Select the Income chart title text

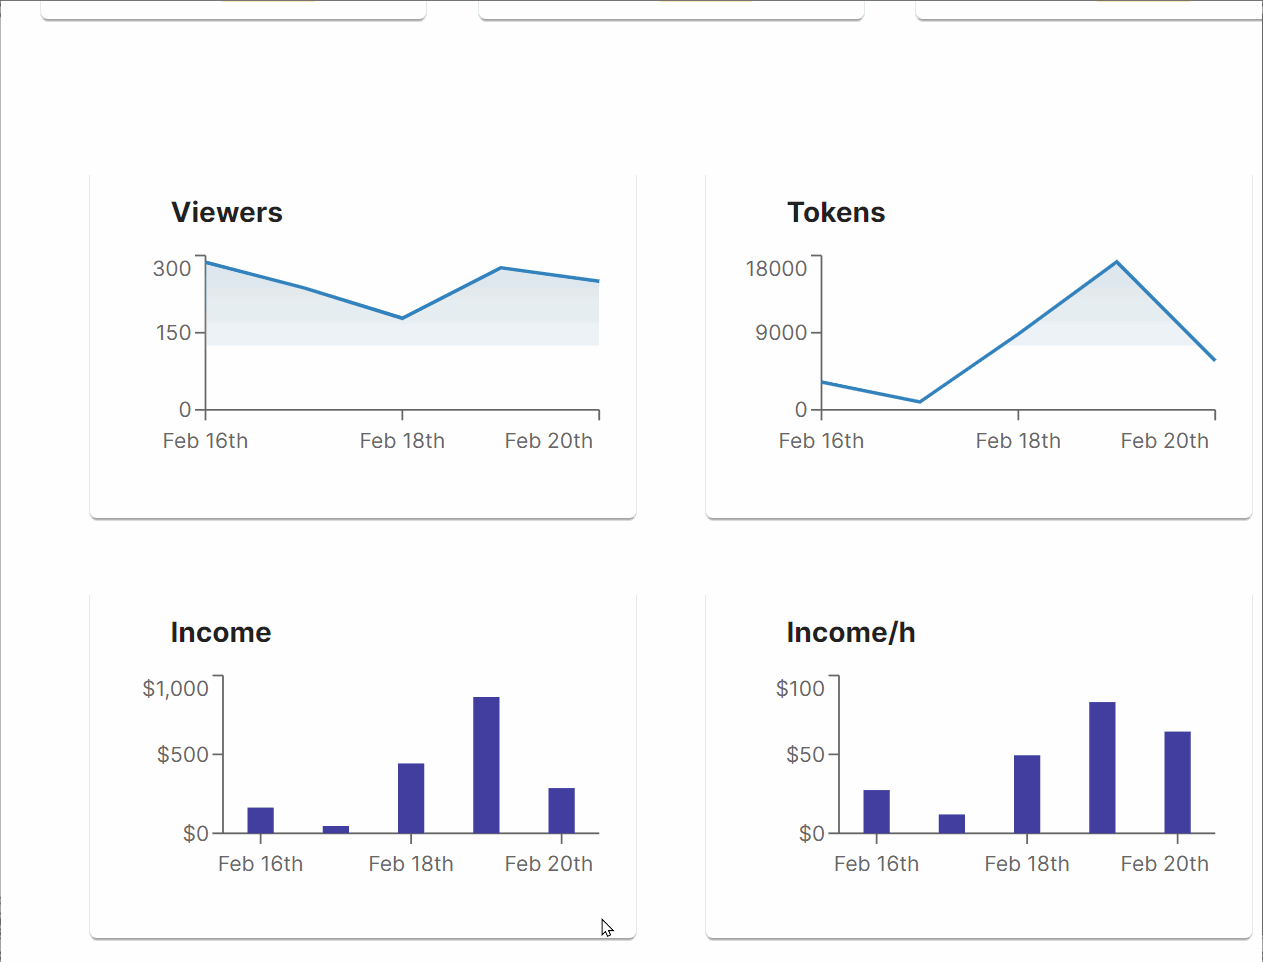tap(221, 632)
